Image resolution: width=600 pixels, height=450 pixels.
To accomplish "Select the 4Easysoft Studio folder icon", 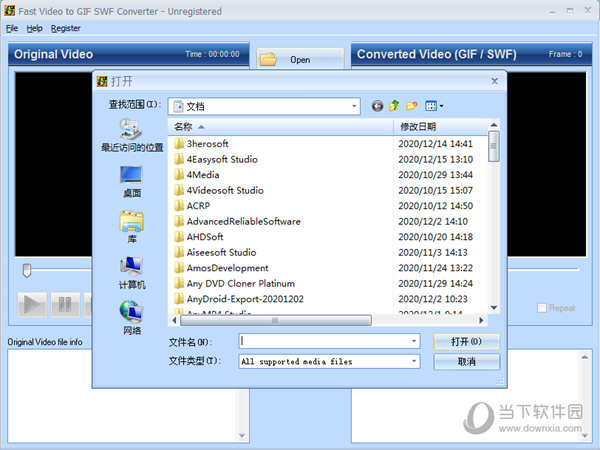I will coord(179,159).
